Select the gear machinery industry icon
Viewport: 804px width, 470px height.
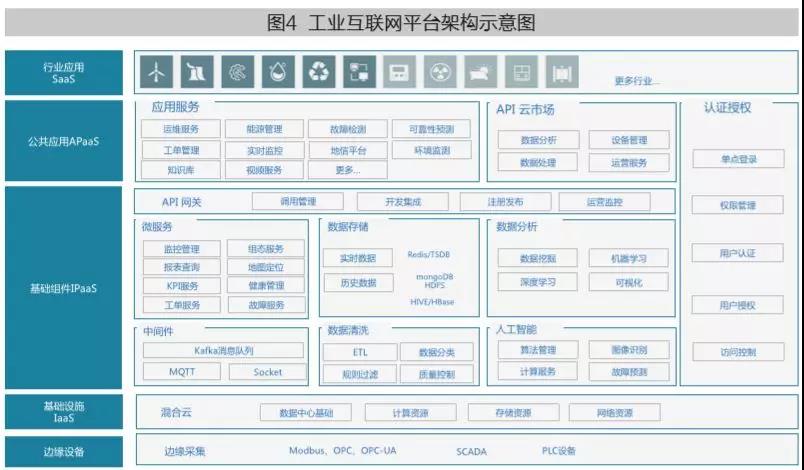point(237,72)
